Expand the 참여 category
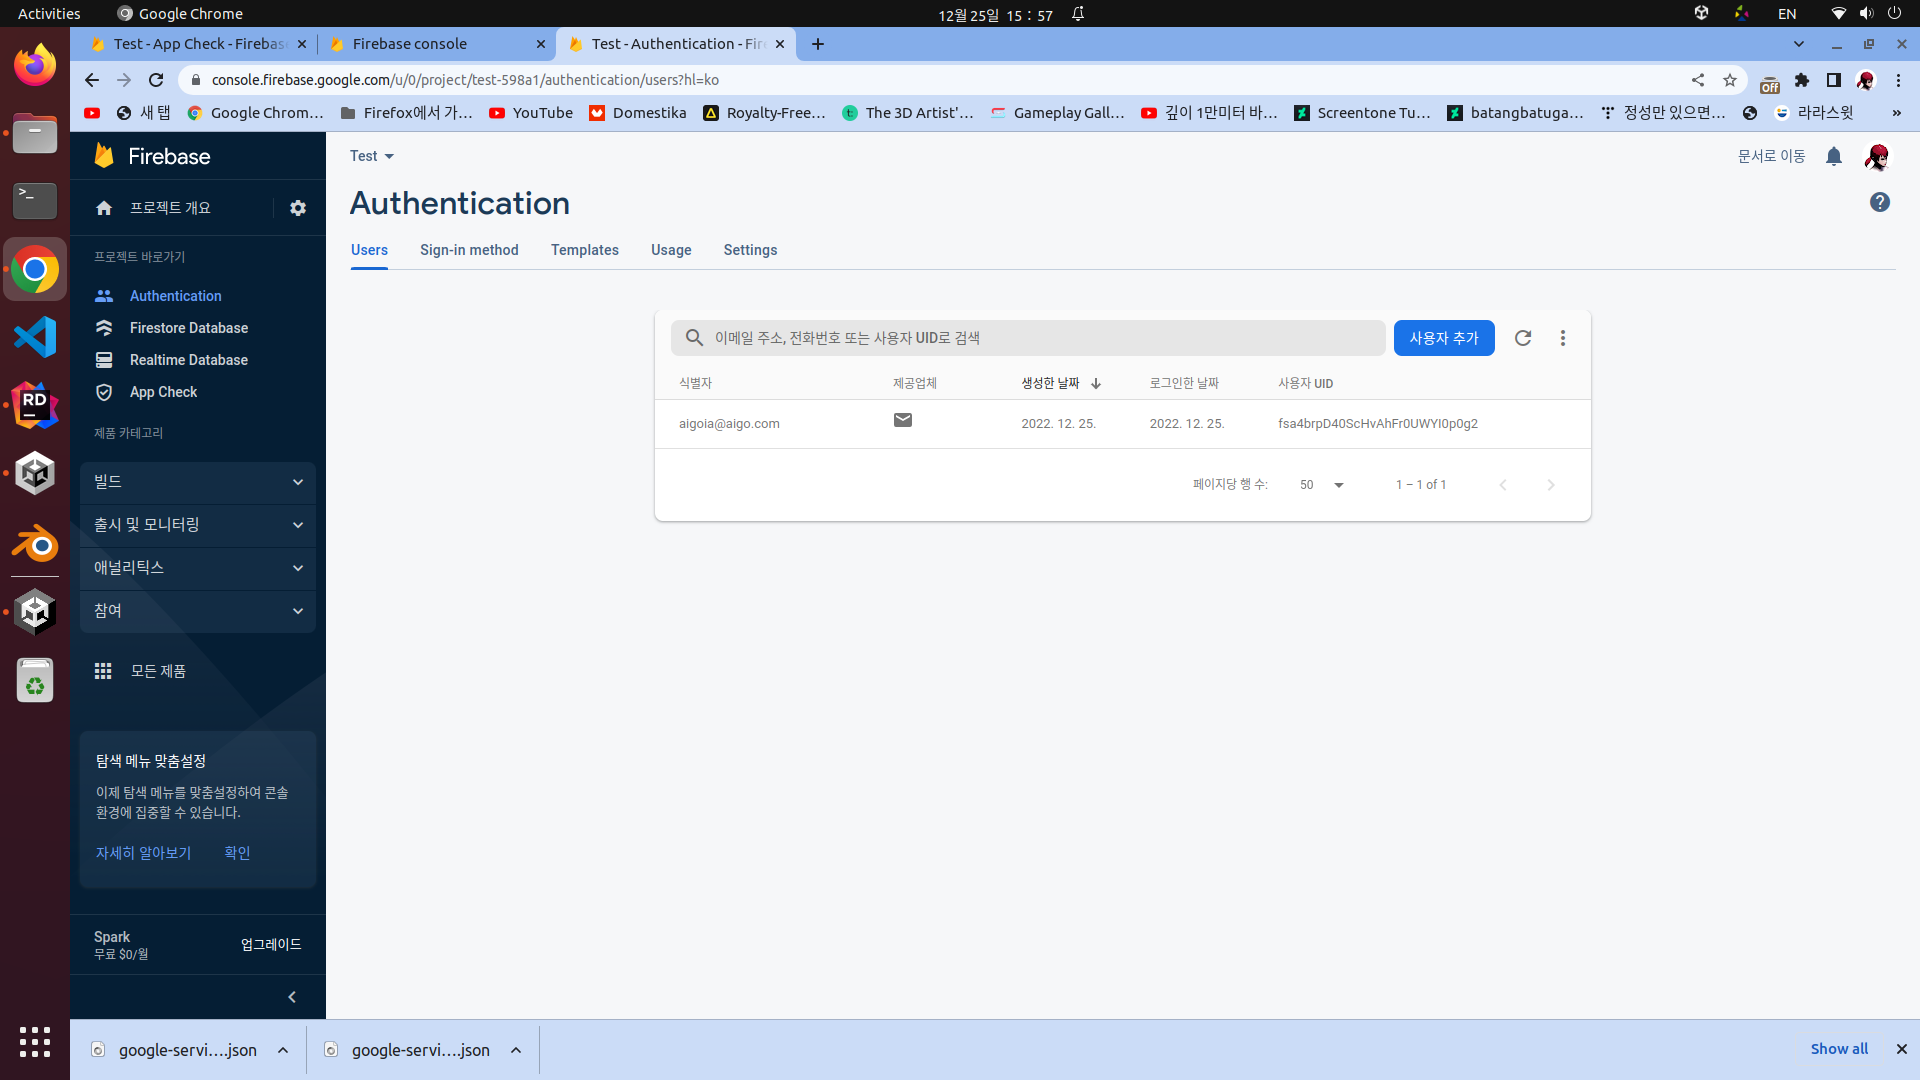 198,611
